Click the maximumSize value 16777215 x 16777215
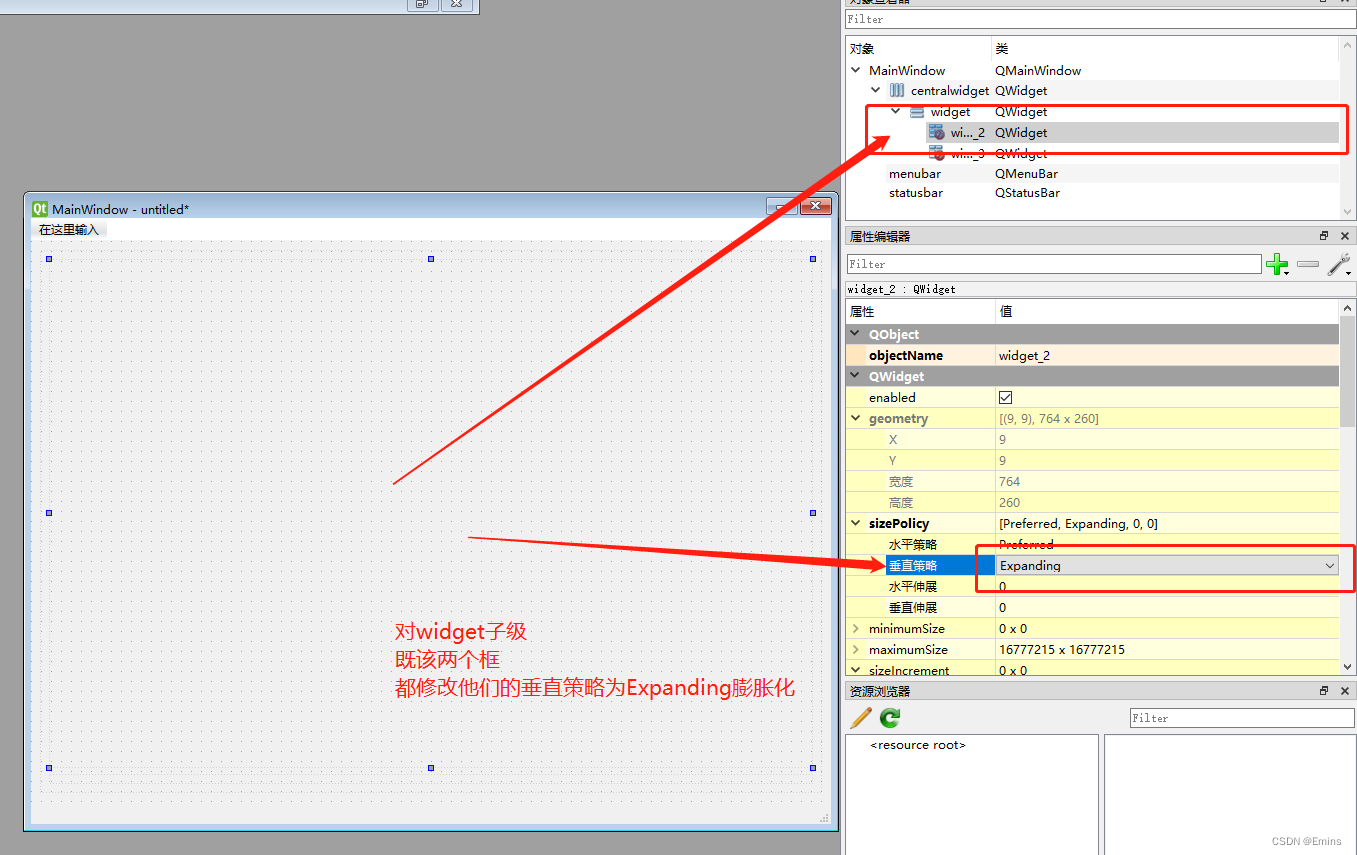 coord(1061,649)
